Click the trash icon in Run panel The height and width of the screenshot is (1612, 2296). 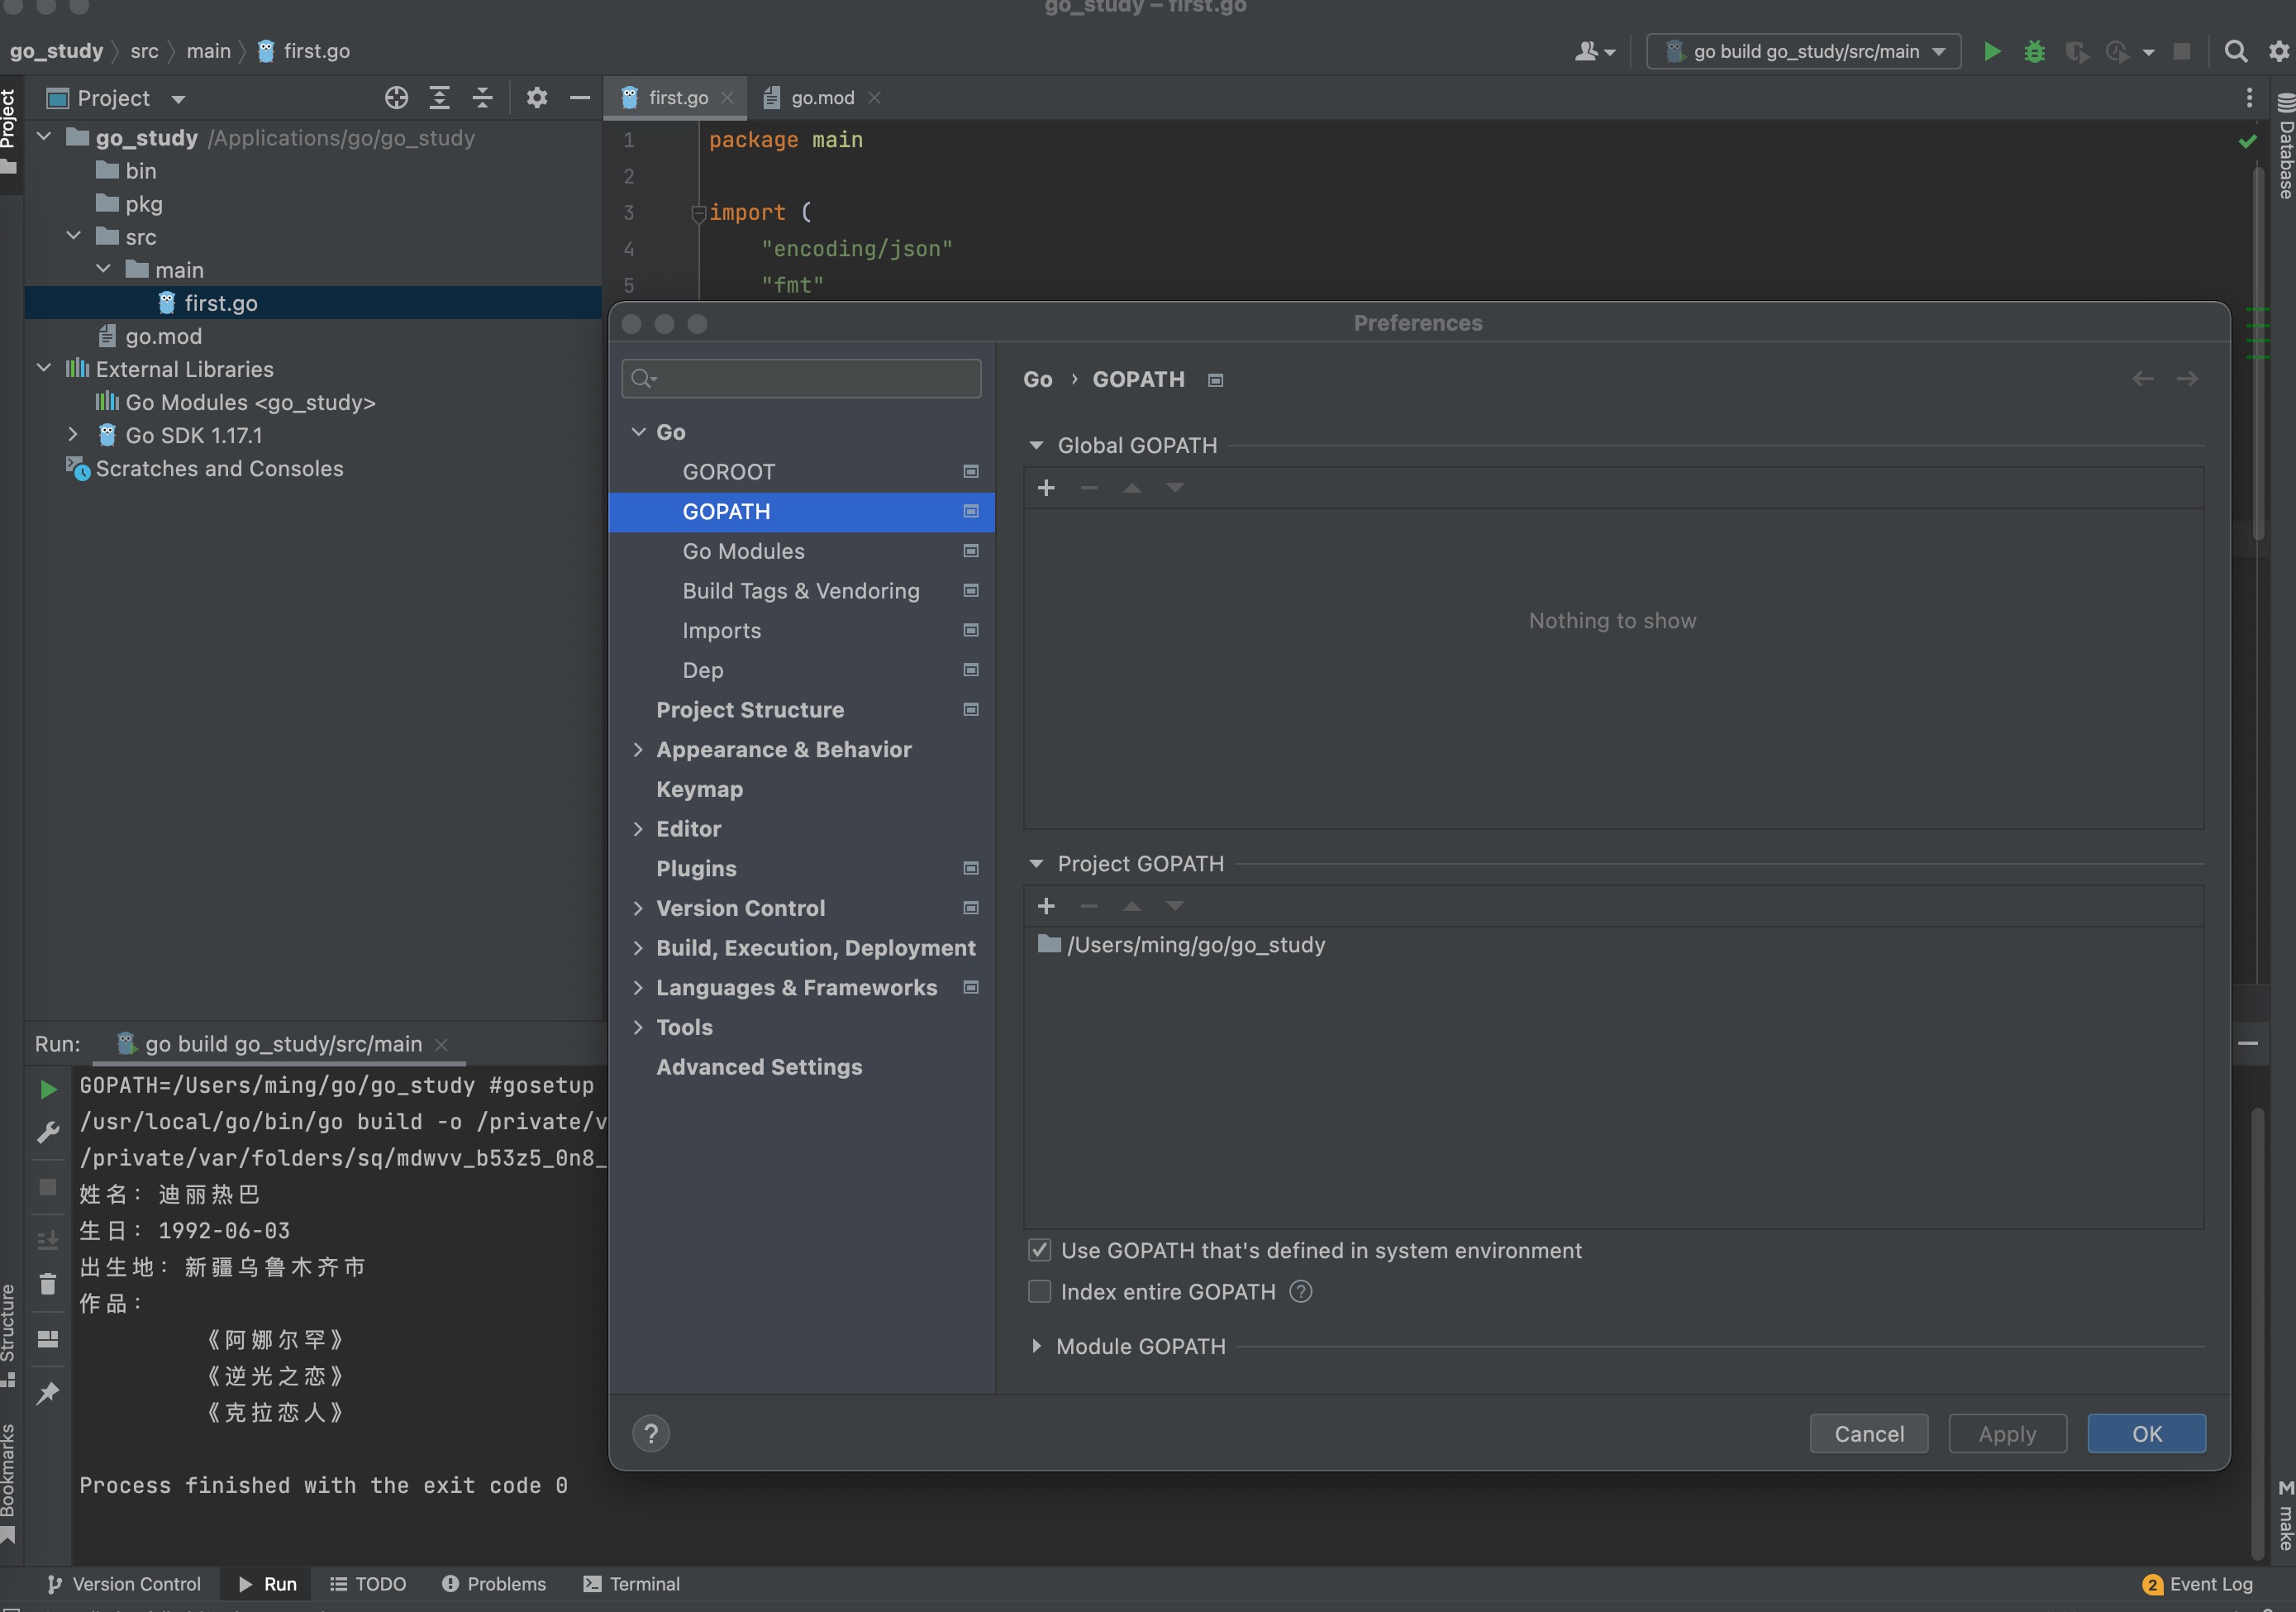point(48,1284)
